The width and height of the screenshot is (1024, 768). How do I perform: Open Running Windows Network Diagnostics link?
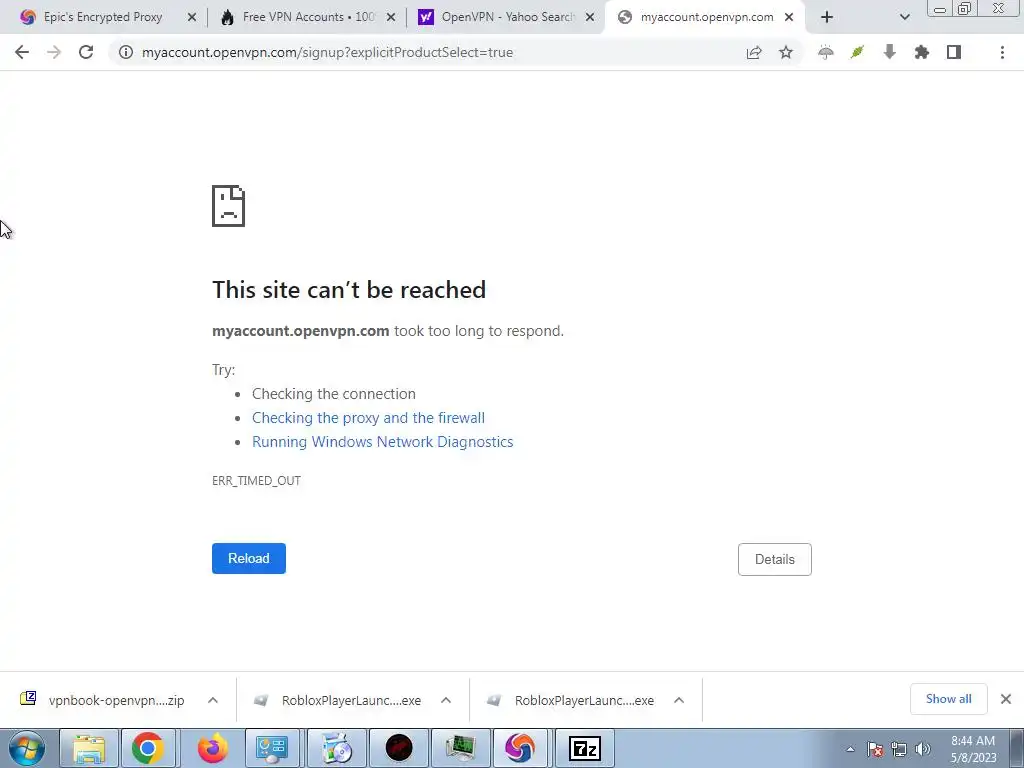coord(383,442)
